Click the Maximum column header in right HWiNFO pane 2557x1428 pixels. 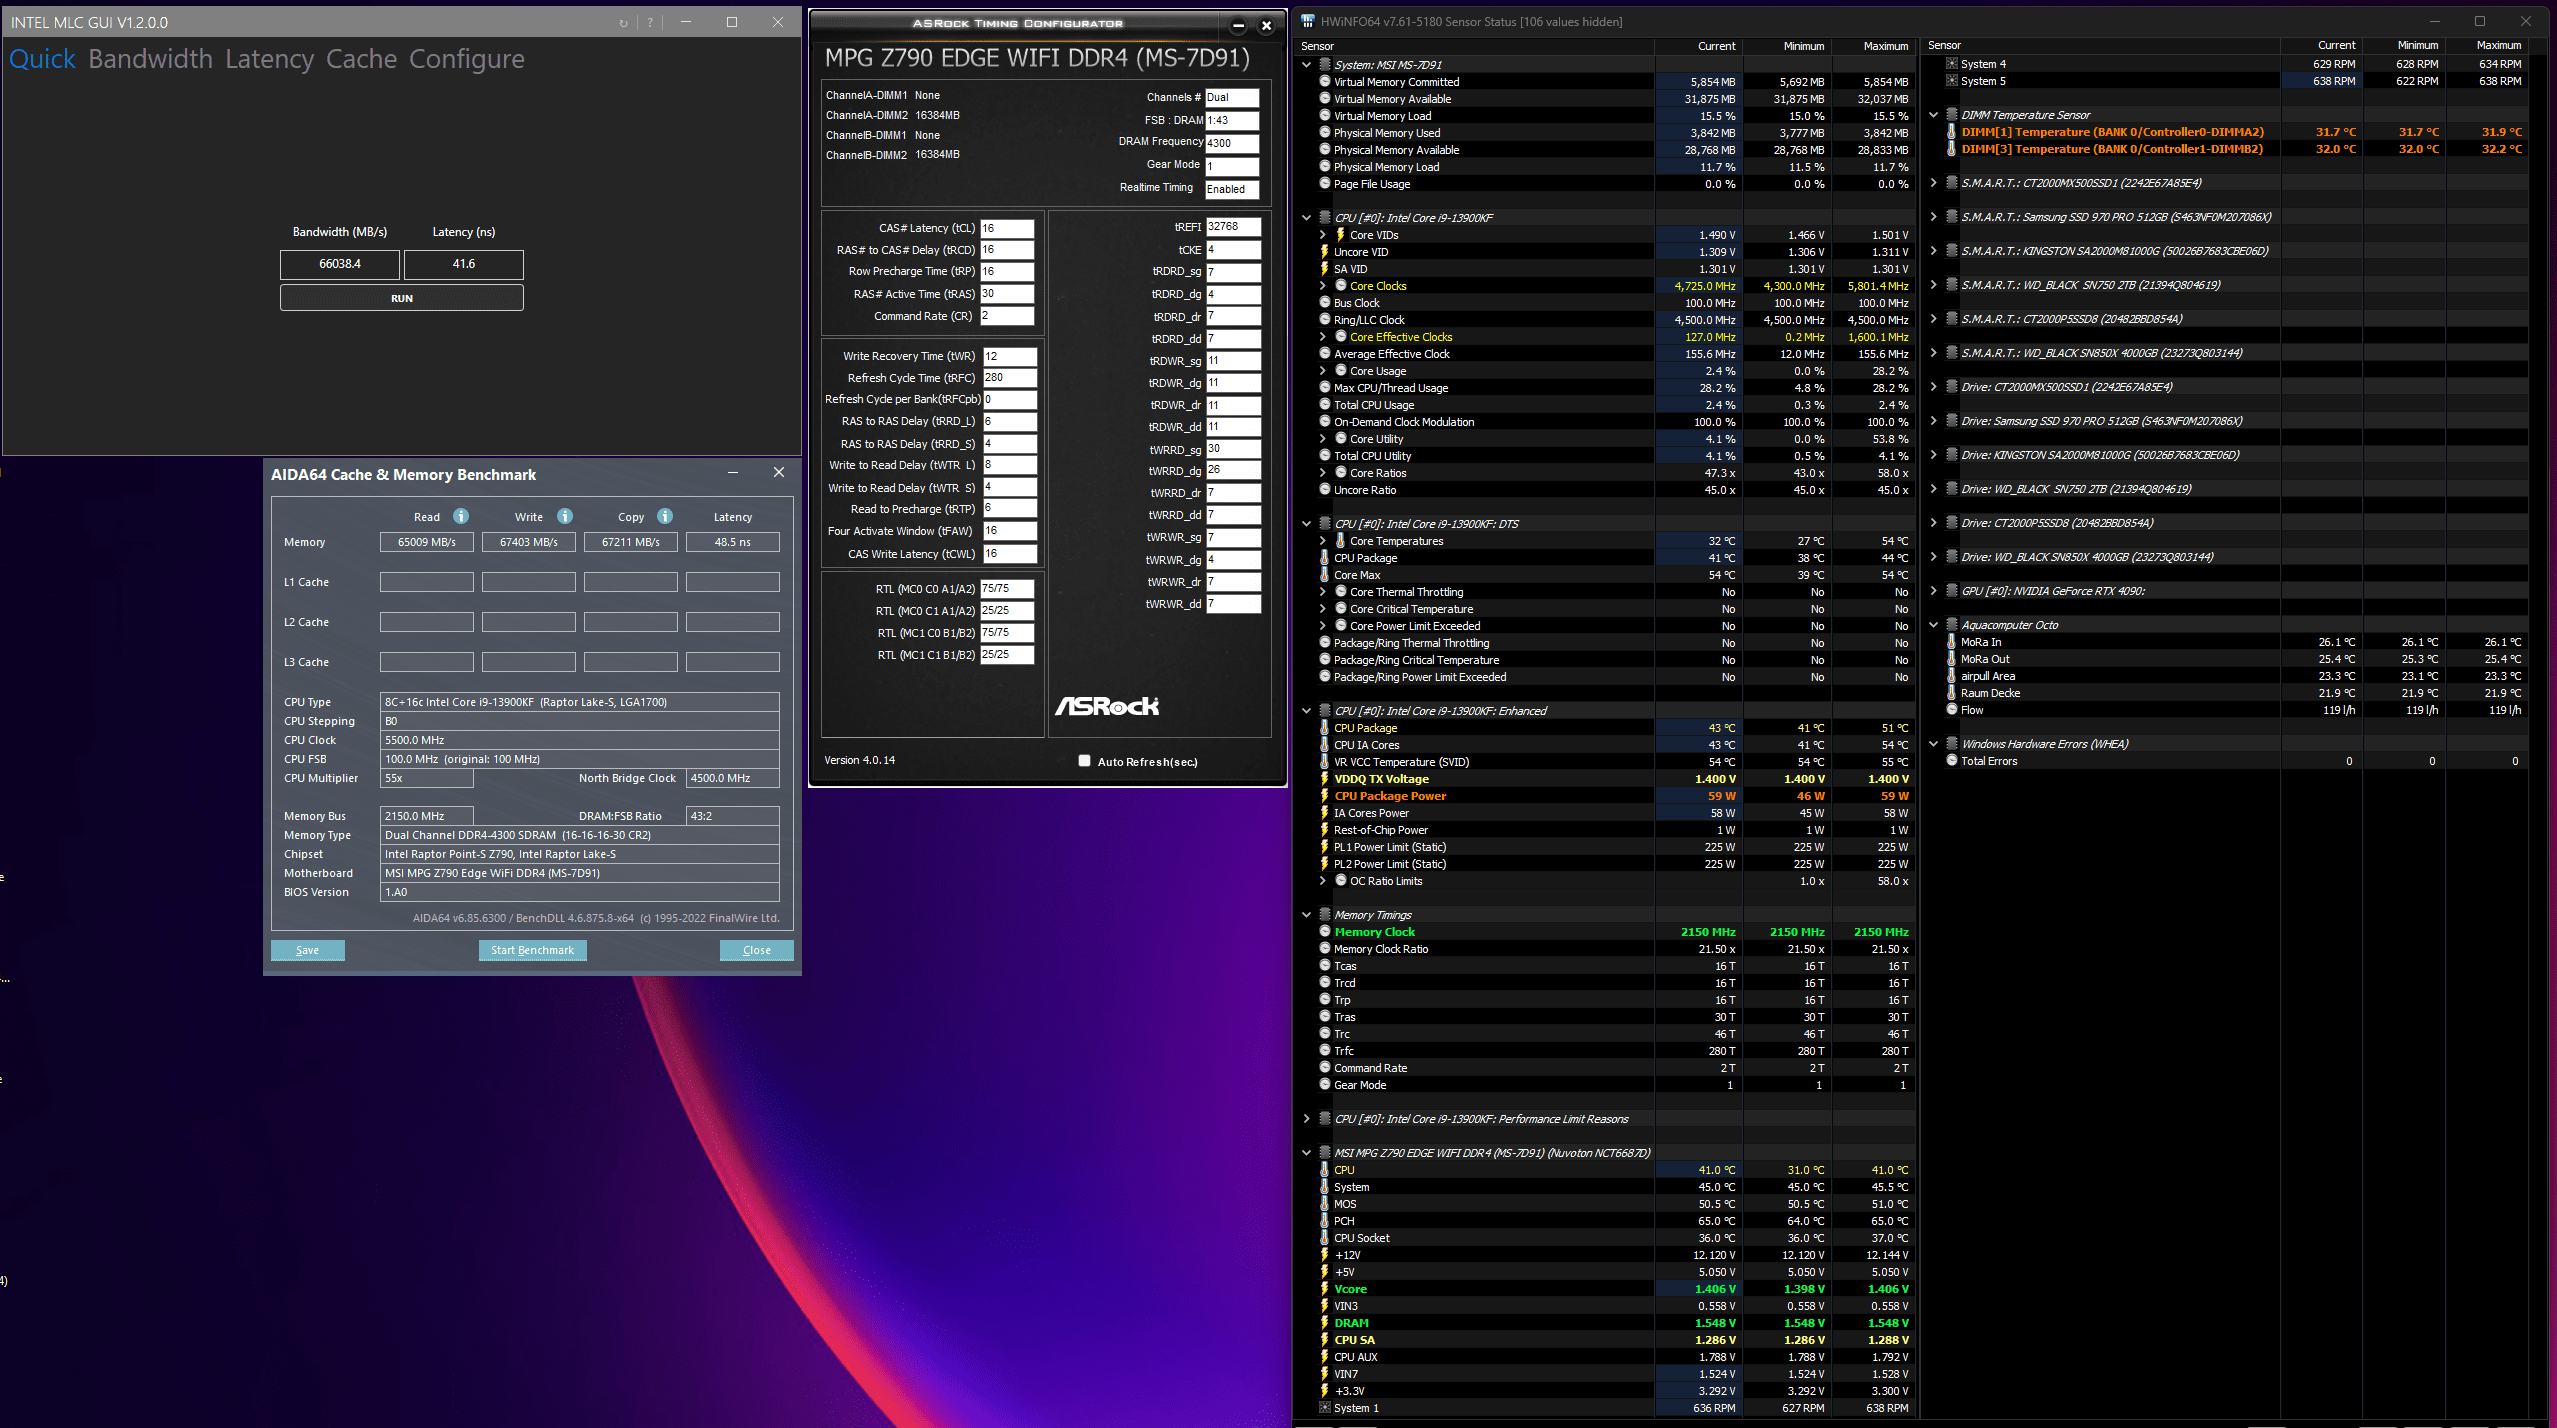point(2498,45)
